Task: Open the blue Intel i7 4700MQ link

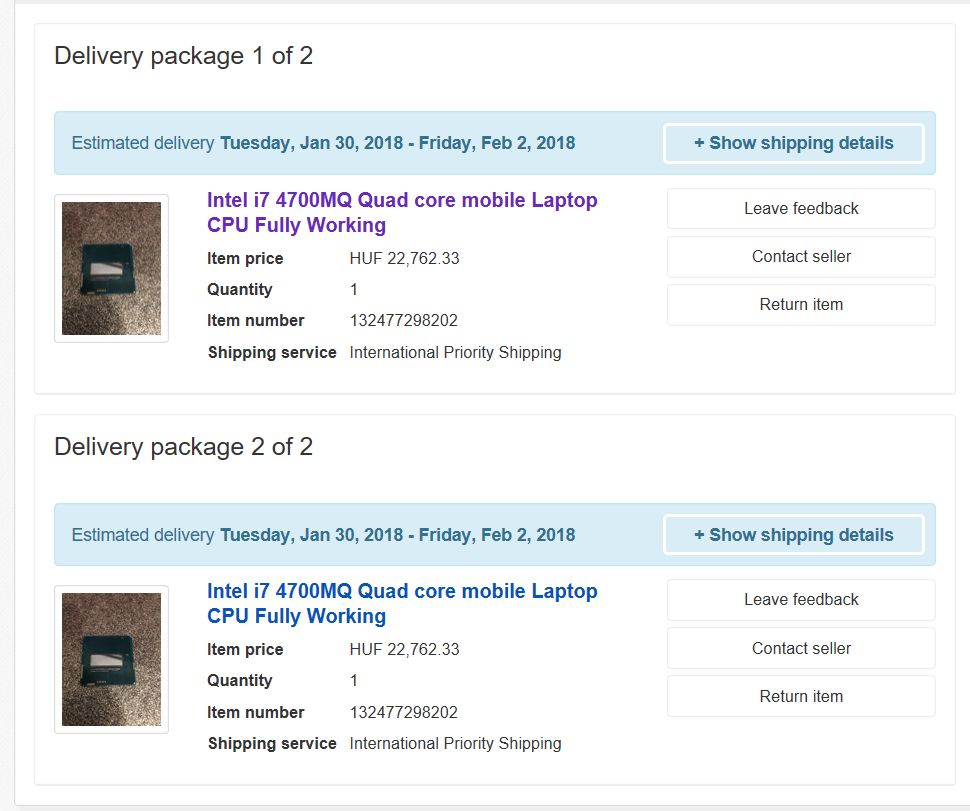Action: pyautogui.click(x=402, y=603)
